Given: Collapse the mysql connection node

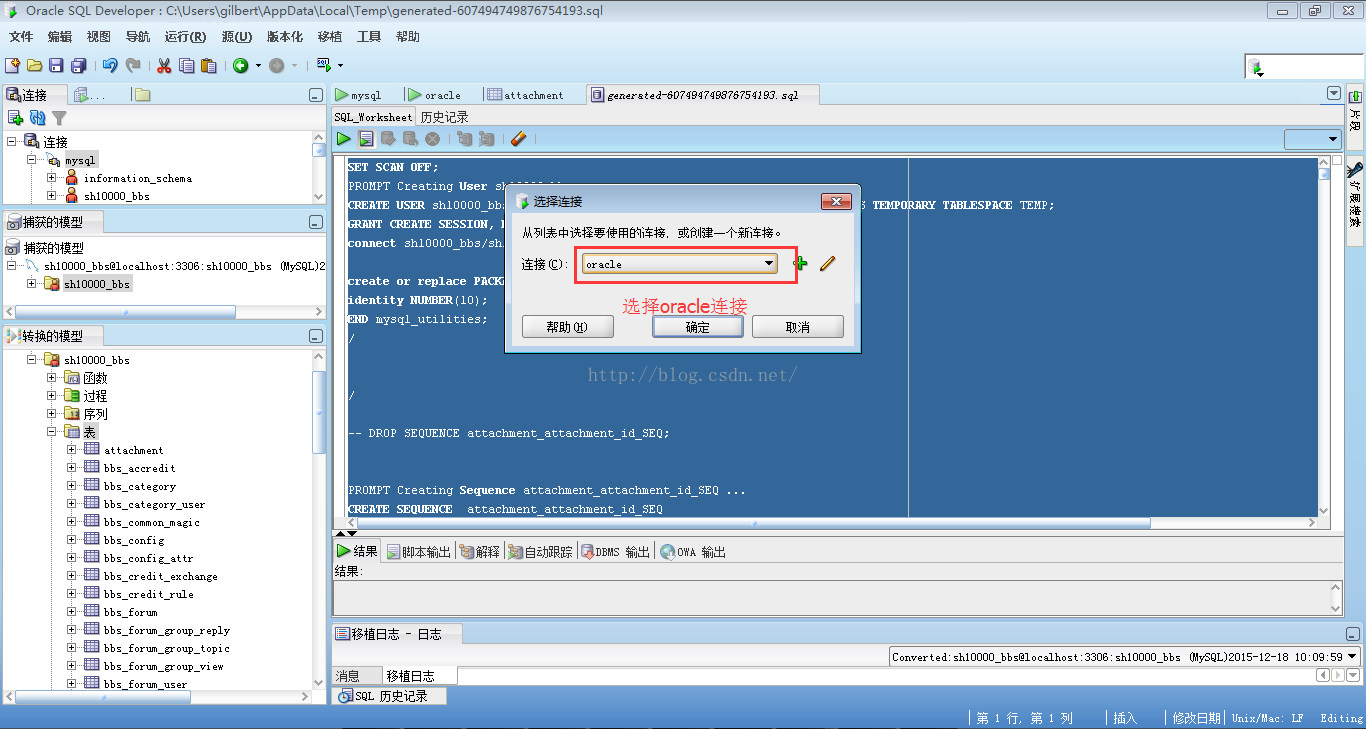Looking at the screenshot, I should tap(32, 160).
